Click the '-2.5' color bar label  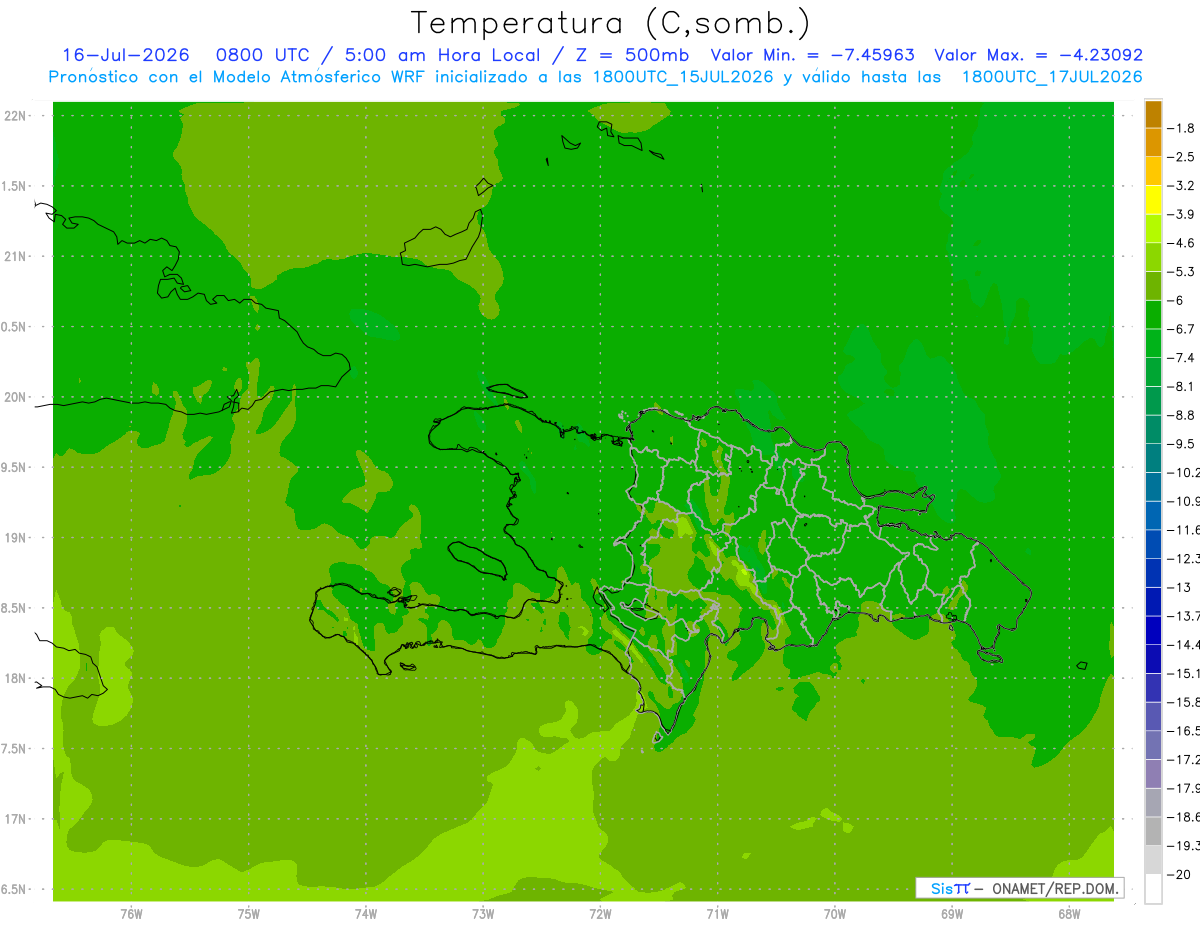[1181, 157]
